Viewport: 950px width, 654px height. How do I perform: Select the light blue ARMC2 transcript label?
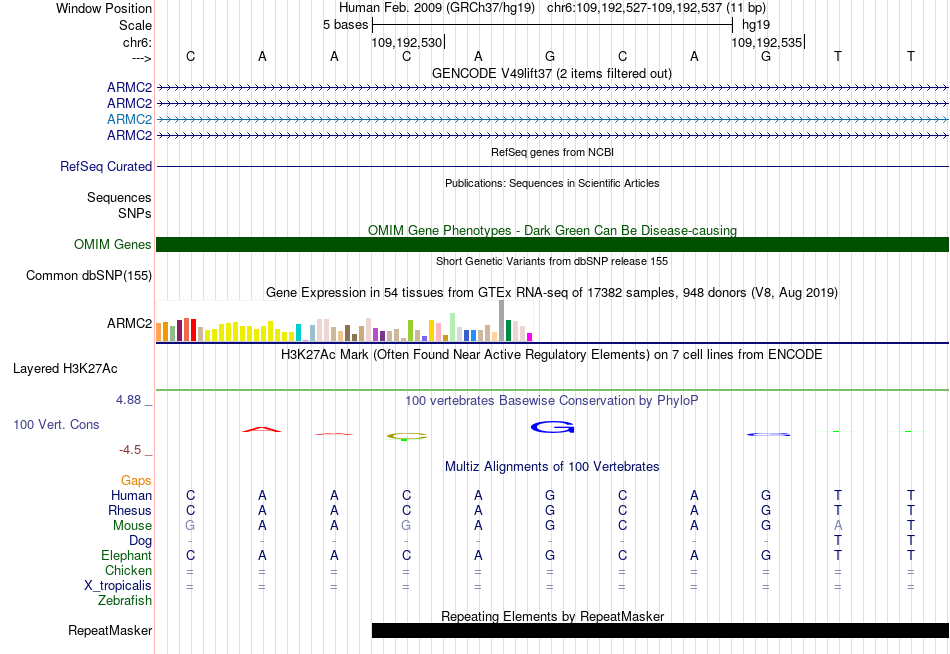pos(129,119)
